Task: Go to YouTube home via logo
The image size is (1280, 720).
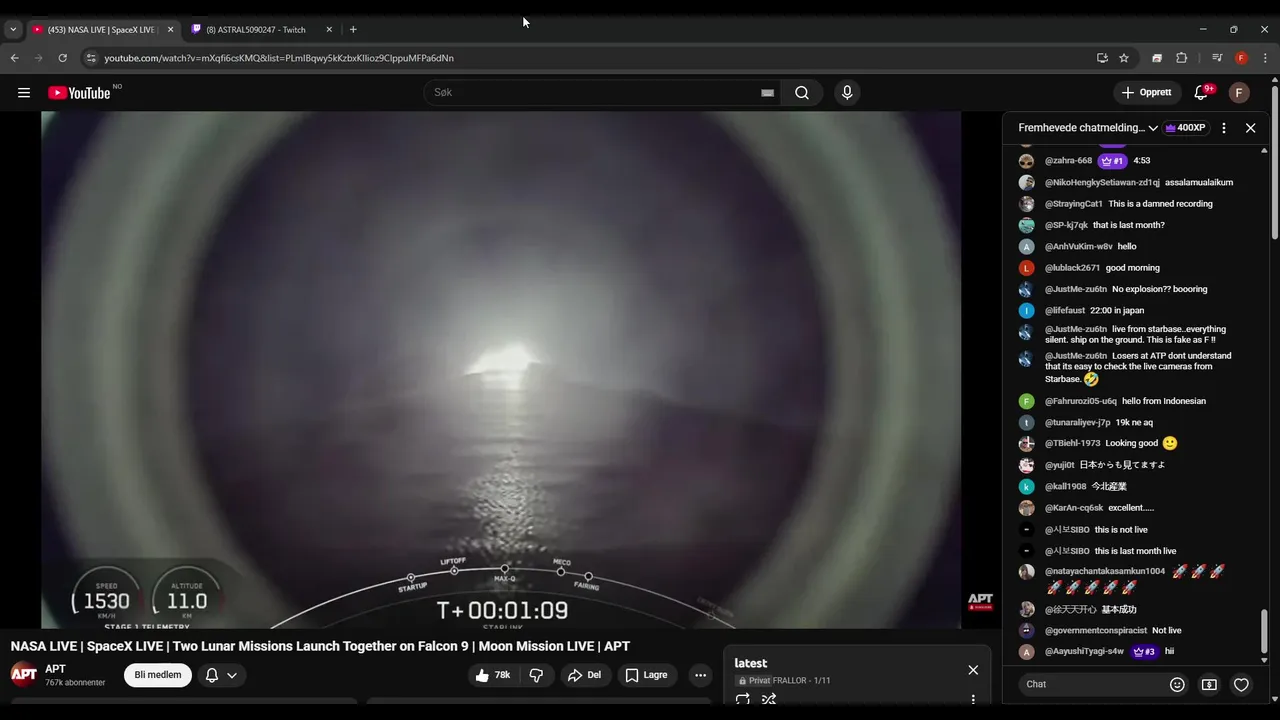Action: (x=79, y=93)
